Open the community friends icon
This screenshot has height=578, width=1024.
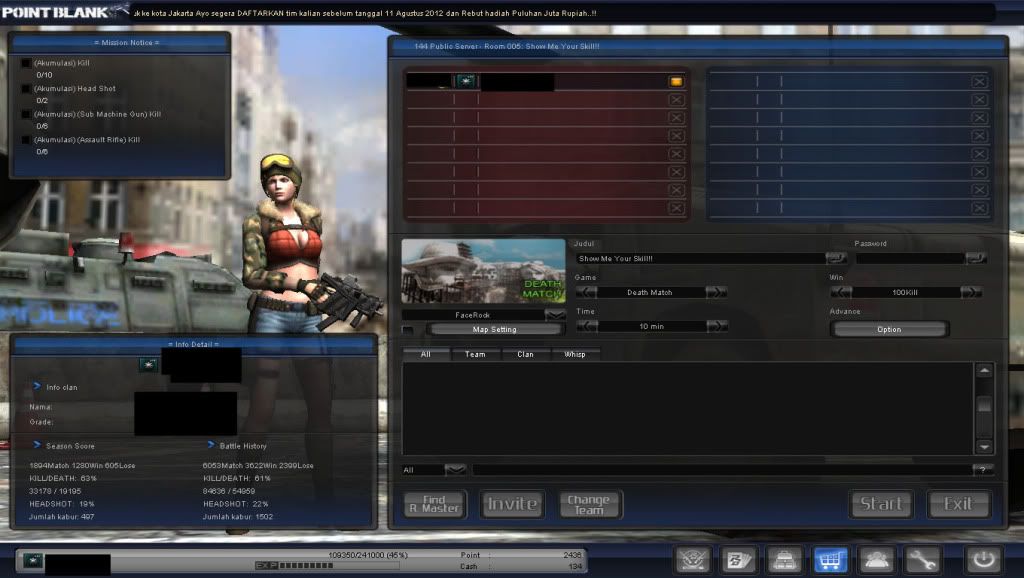pyautogui.click(x=876, y=560)
